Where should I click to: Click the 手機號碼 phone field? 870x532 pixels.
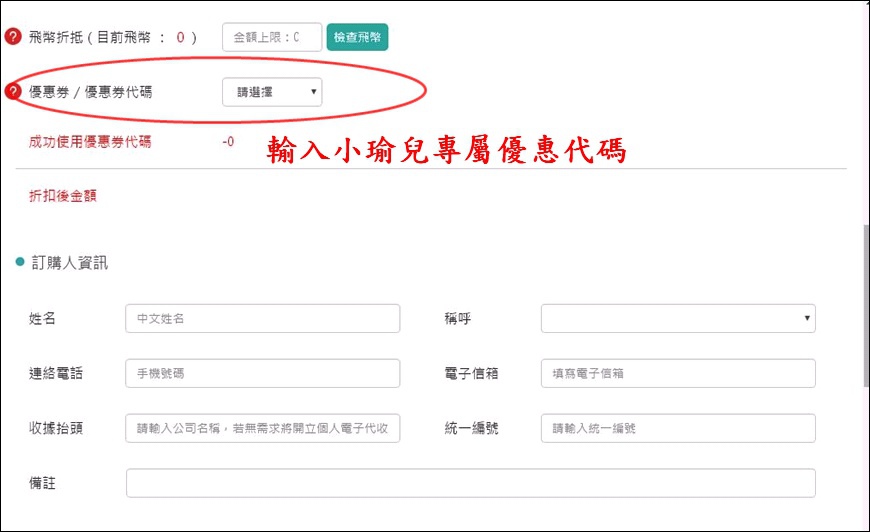pyautogui.click(x=262, y=373)
